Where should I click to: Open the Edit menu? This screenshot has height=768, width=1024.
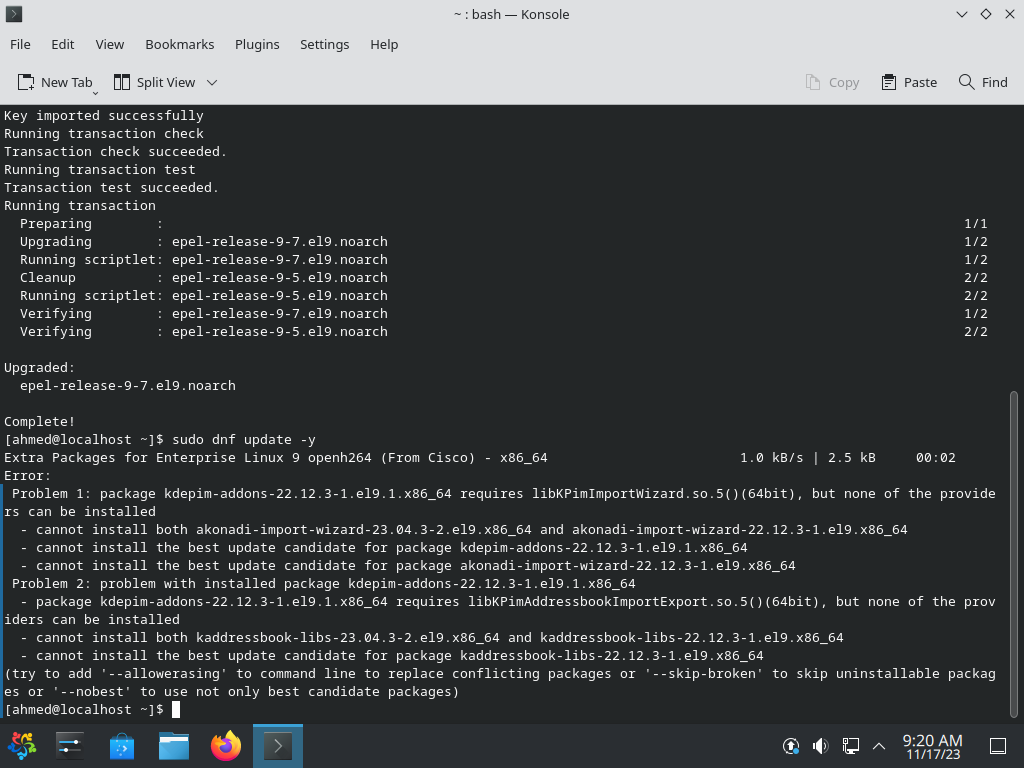point(63,44)
